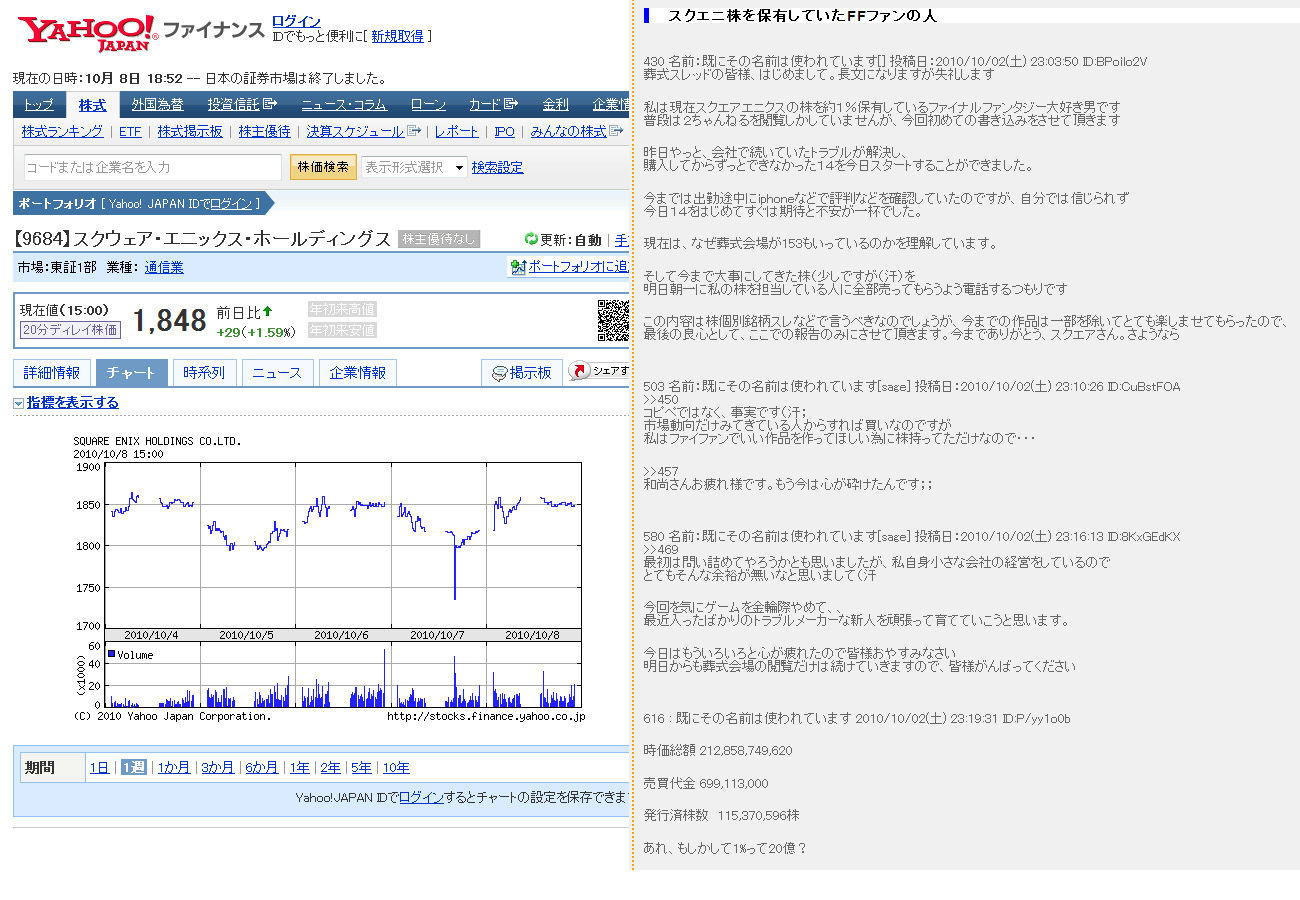Switch to the 時系列 tab
The width and height of the screenshot is (1300, 900).
click(x=204, y=373)
